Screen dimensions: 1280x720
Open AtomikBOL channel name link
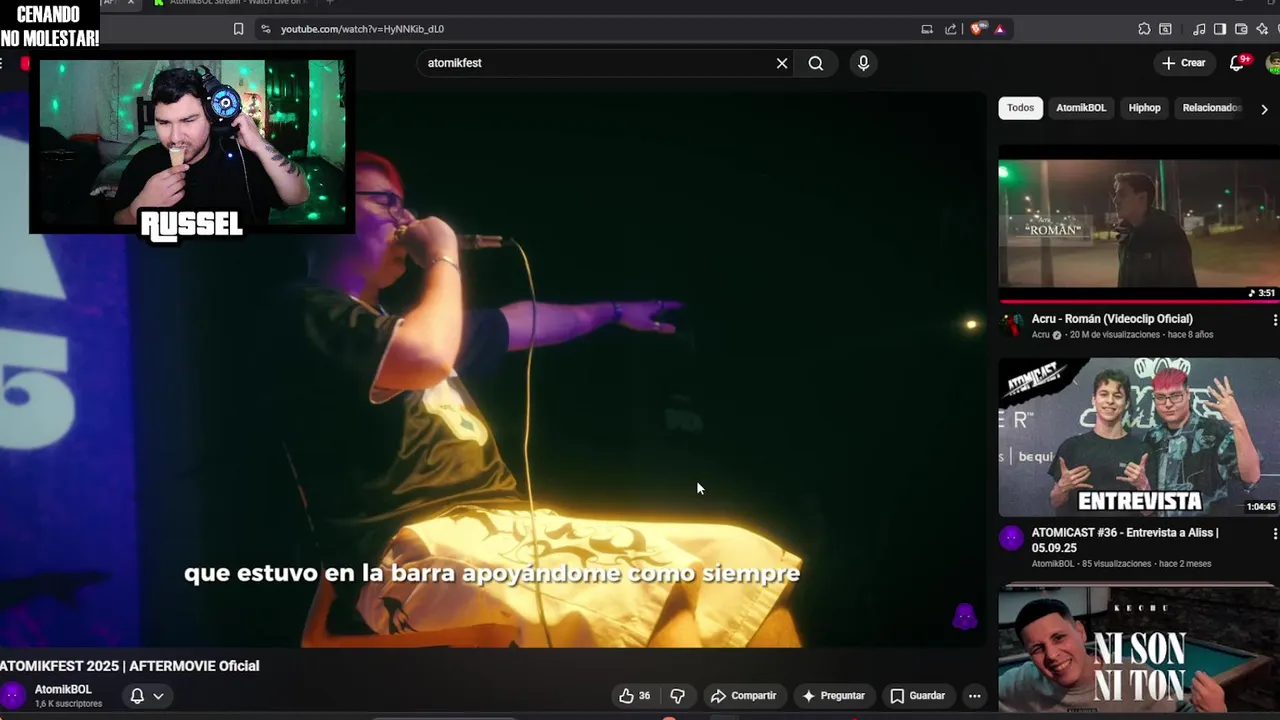[x=63, y=689]
